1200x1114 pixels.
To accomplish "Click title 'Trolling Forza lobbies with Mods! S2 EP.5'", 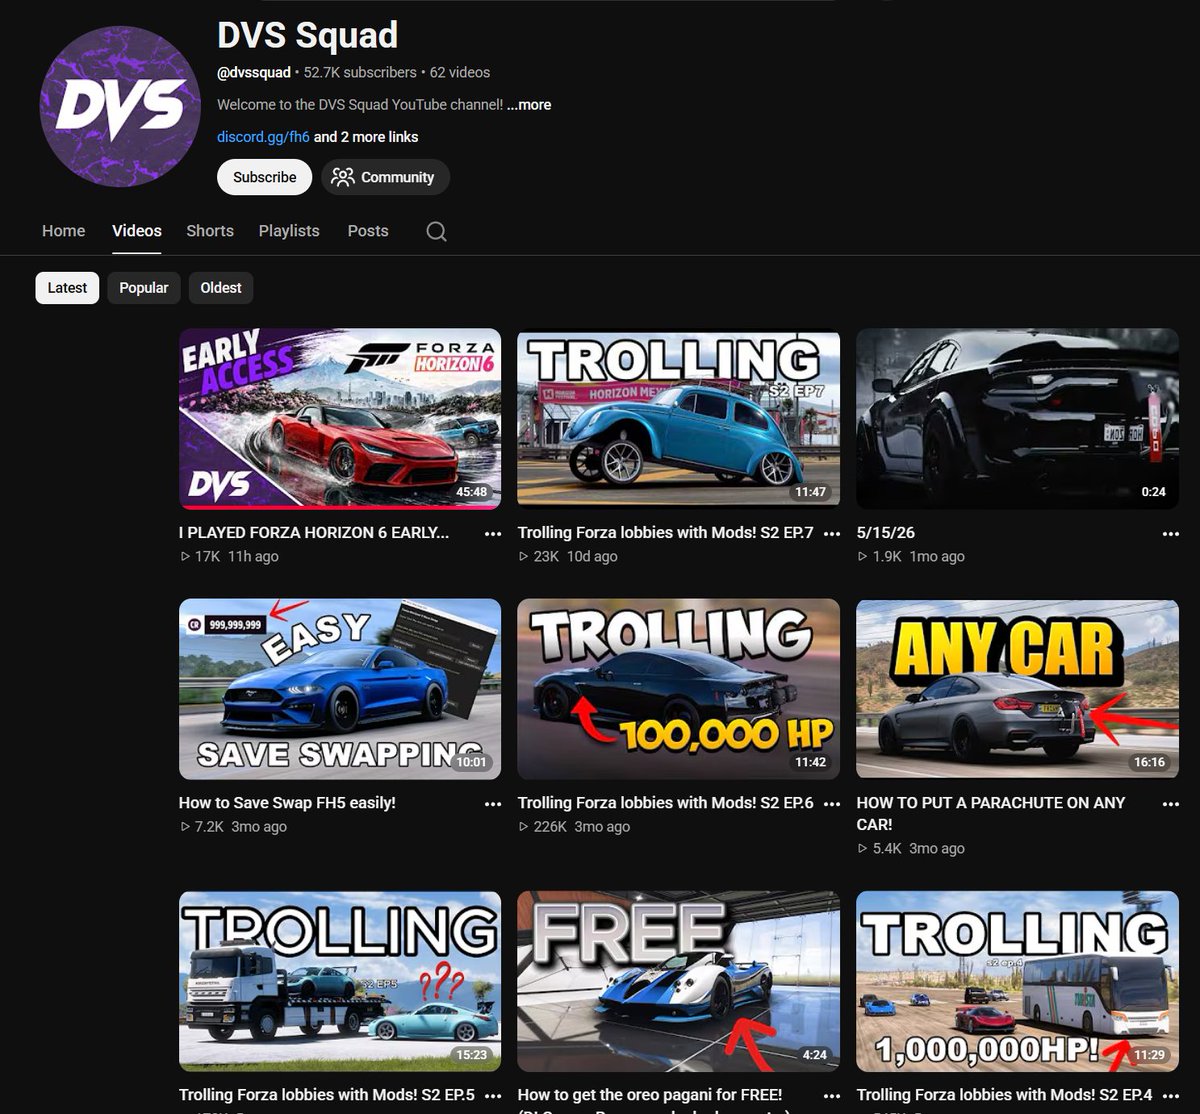I will coord(327,1095).
